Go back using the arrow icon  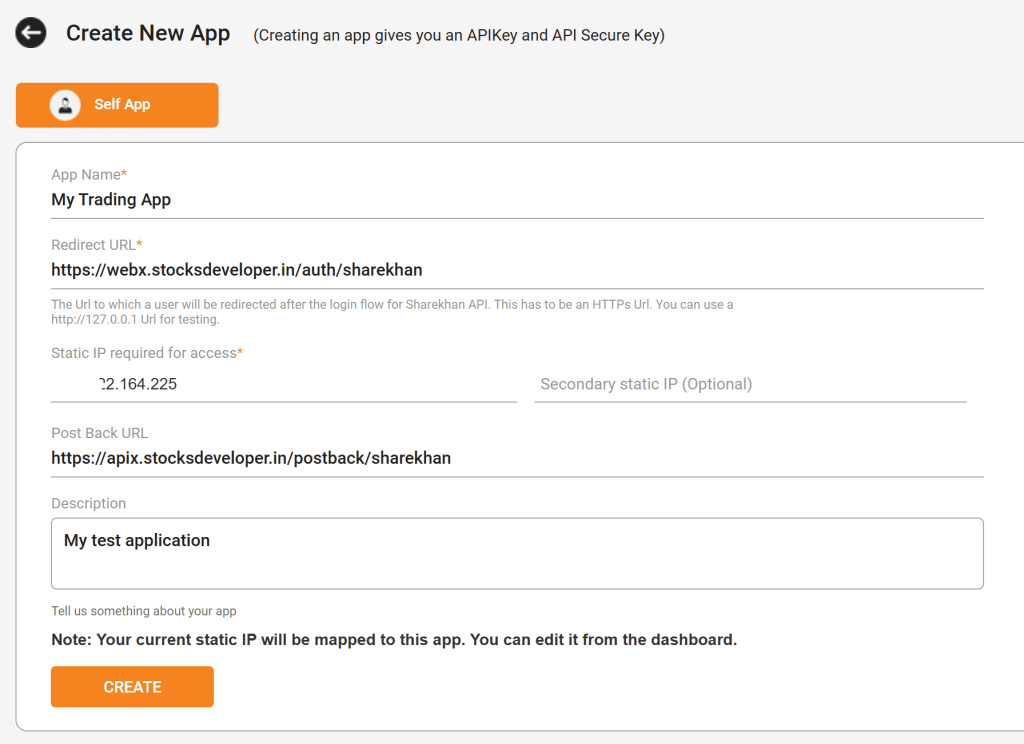coord(31,33)
